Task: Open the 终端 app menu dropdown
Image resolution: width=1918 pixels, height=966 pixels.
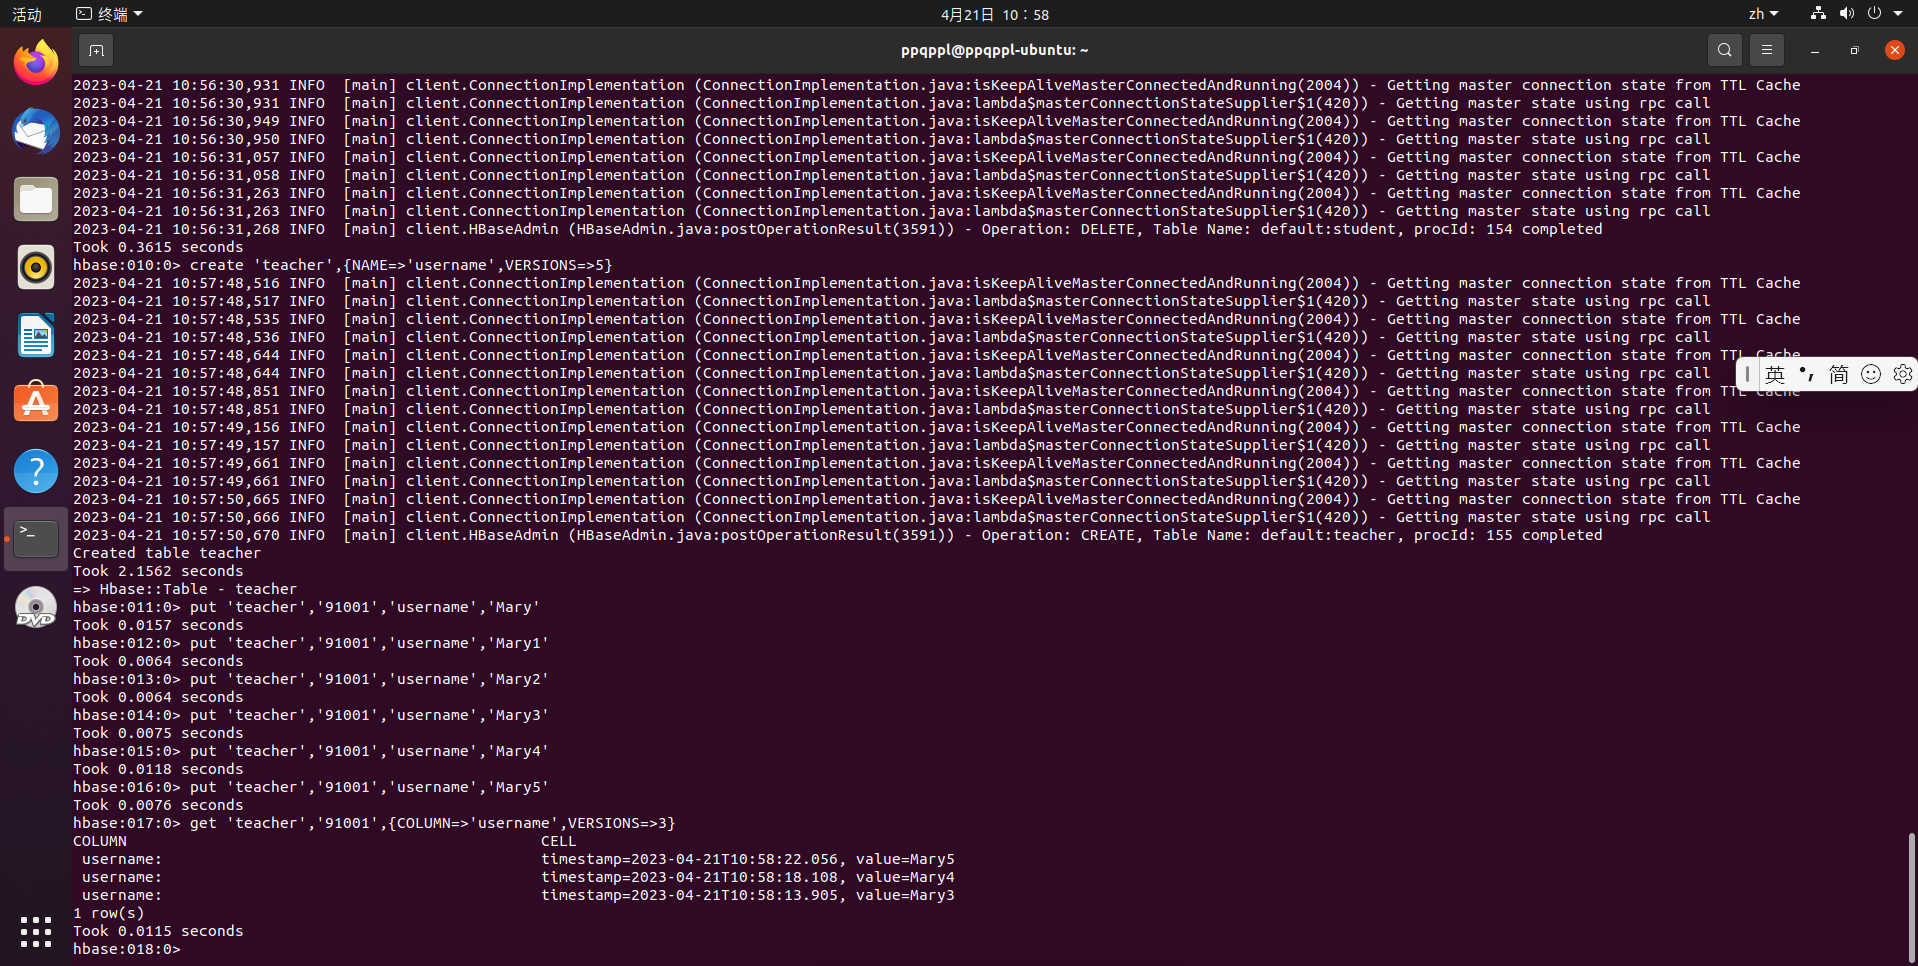Action: coord(110,14)
